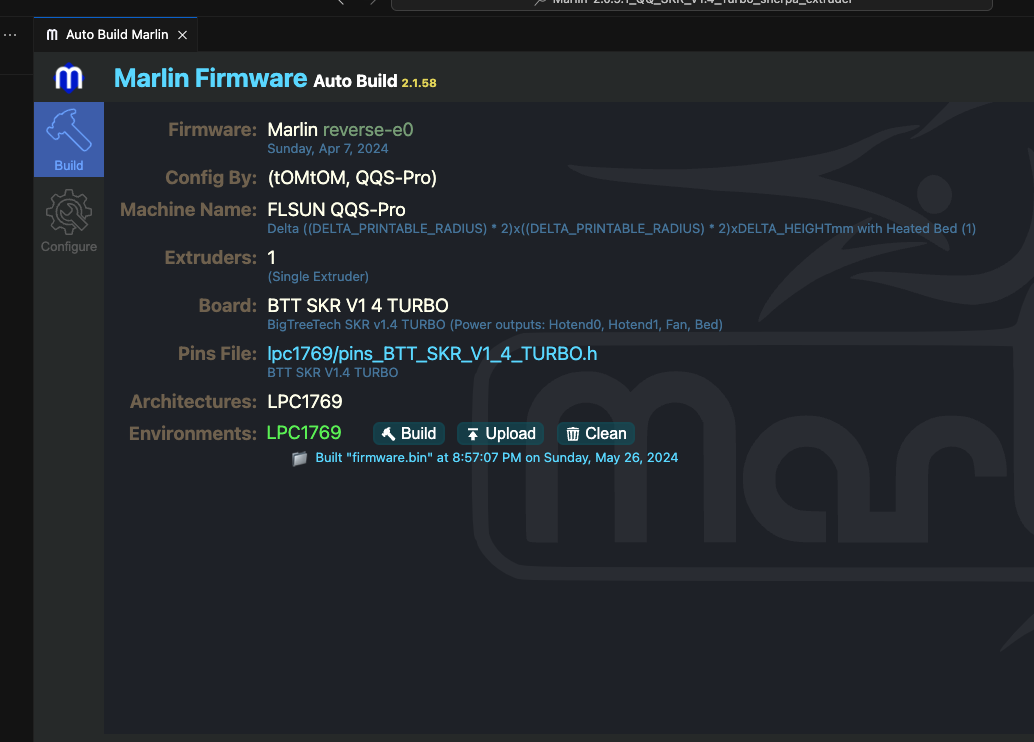This screenshot has height=742, width=1034.
Task: Clean the LPC1769 build
Action: (x=596, y=433)
